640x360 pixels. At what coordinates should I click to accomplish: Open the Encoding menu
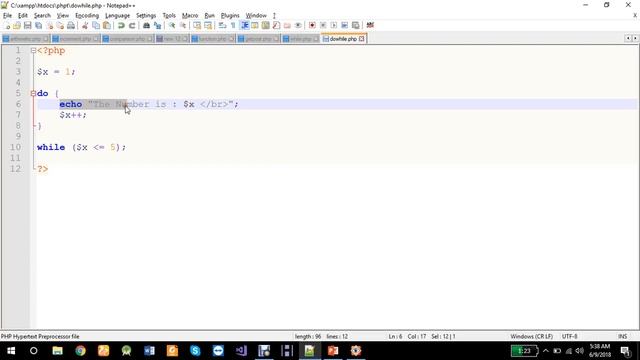[x=87, y=16]
